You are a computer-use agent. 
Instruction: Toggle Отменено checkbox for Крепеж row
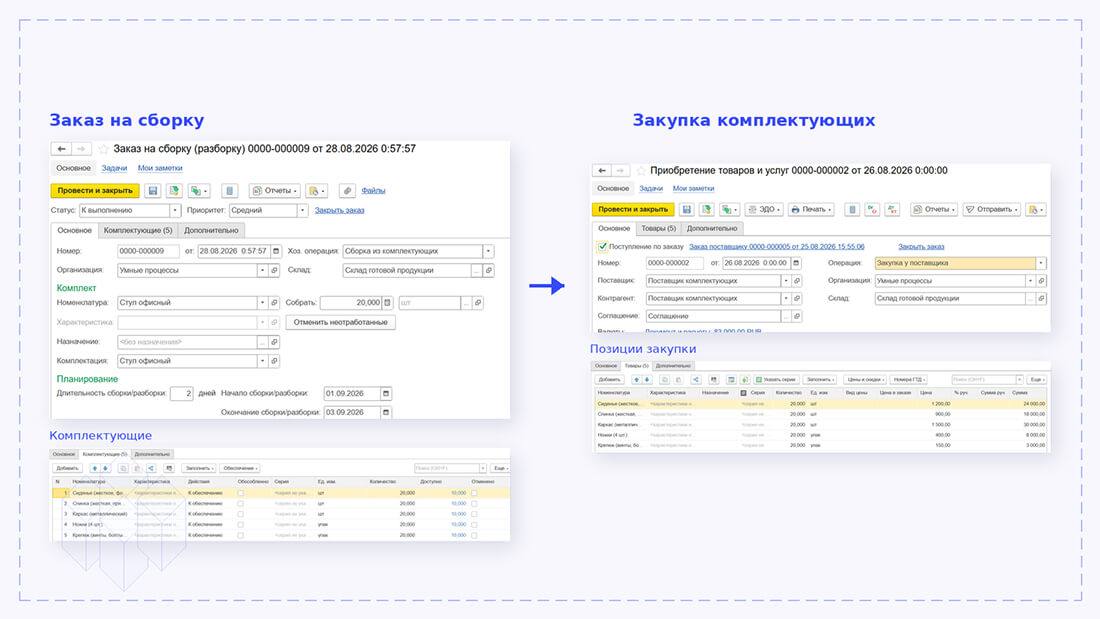coord(474,535)
